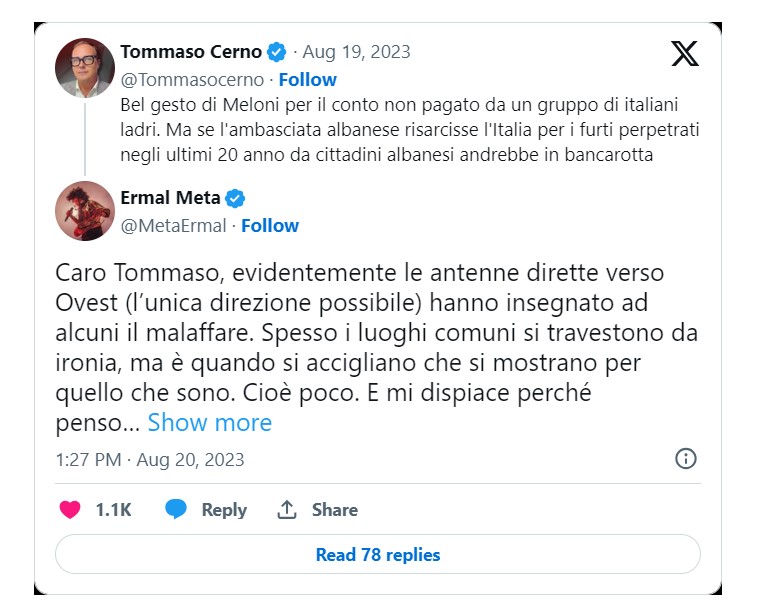Screen dimensions: 777x612
Task: Follow the @MetaErmal account
Action: coord(270,226)
